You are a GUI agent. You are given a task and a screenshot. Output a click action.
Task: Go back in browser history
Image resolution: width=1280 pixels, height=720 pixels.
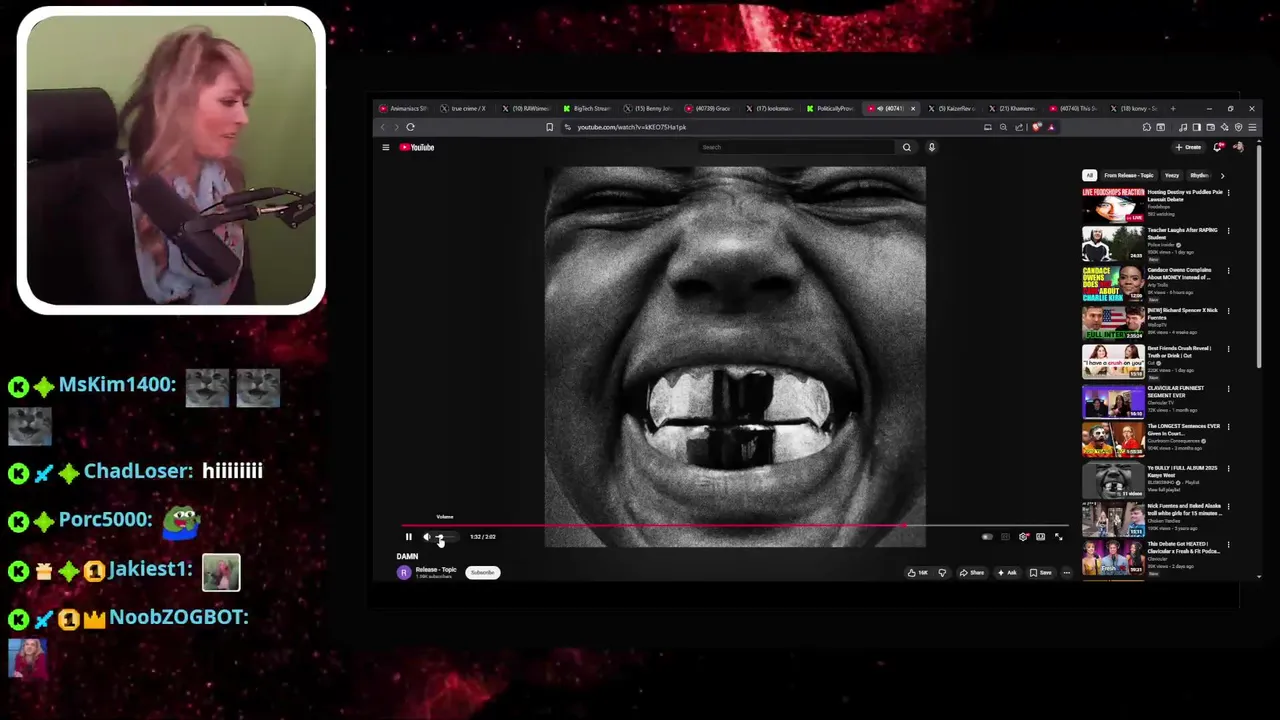(x=381, y=127)
